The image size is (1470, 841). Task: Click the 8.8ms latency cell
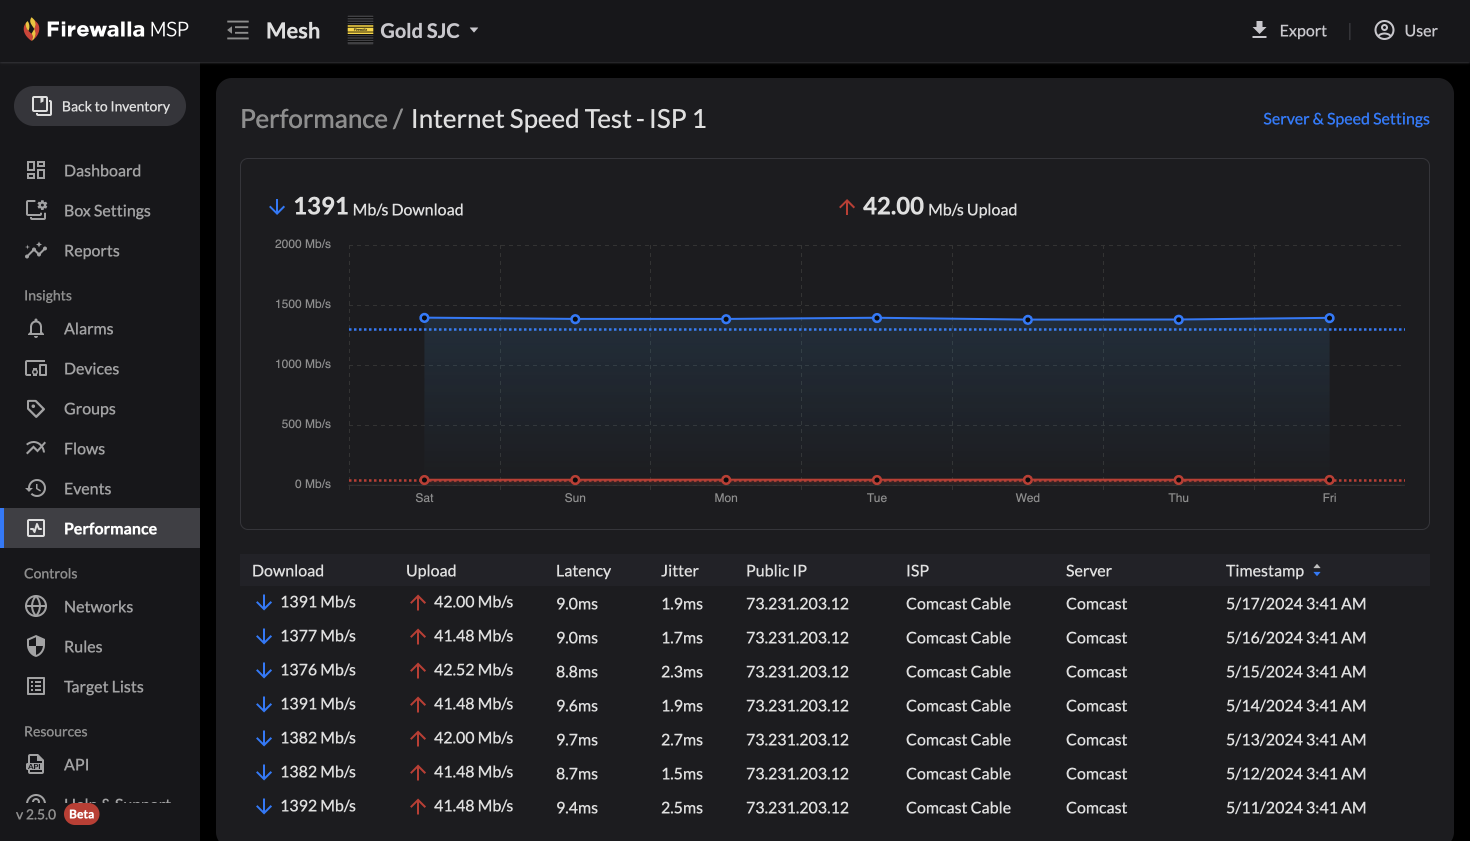[577, 672]
